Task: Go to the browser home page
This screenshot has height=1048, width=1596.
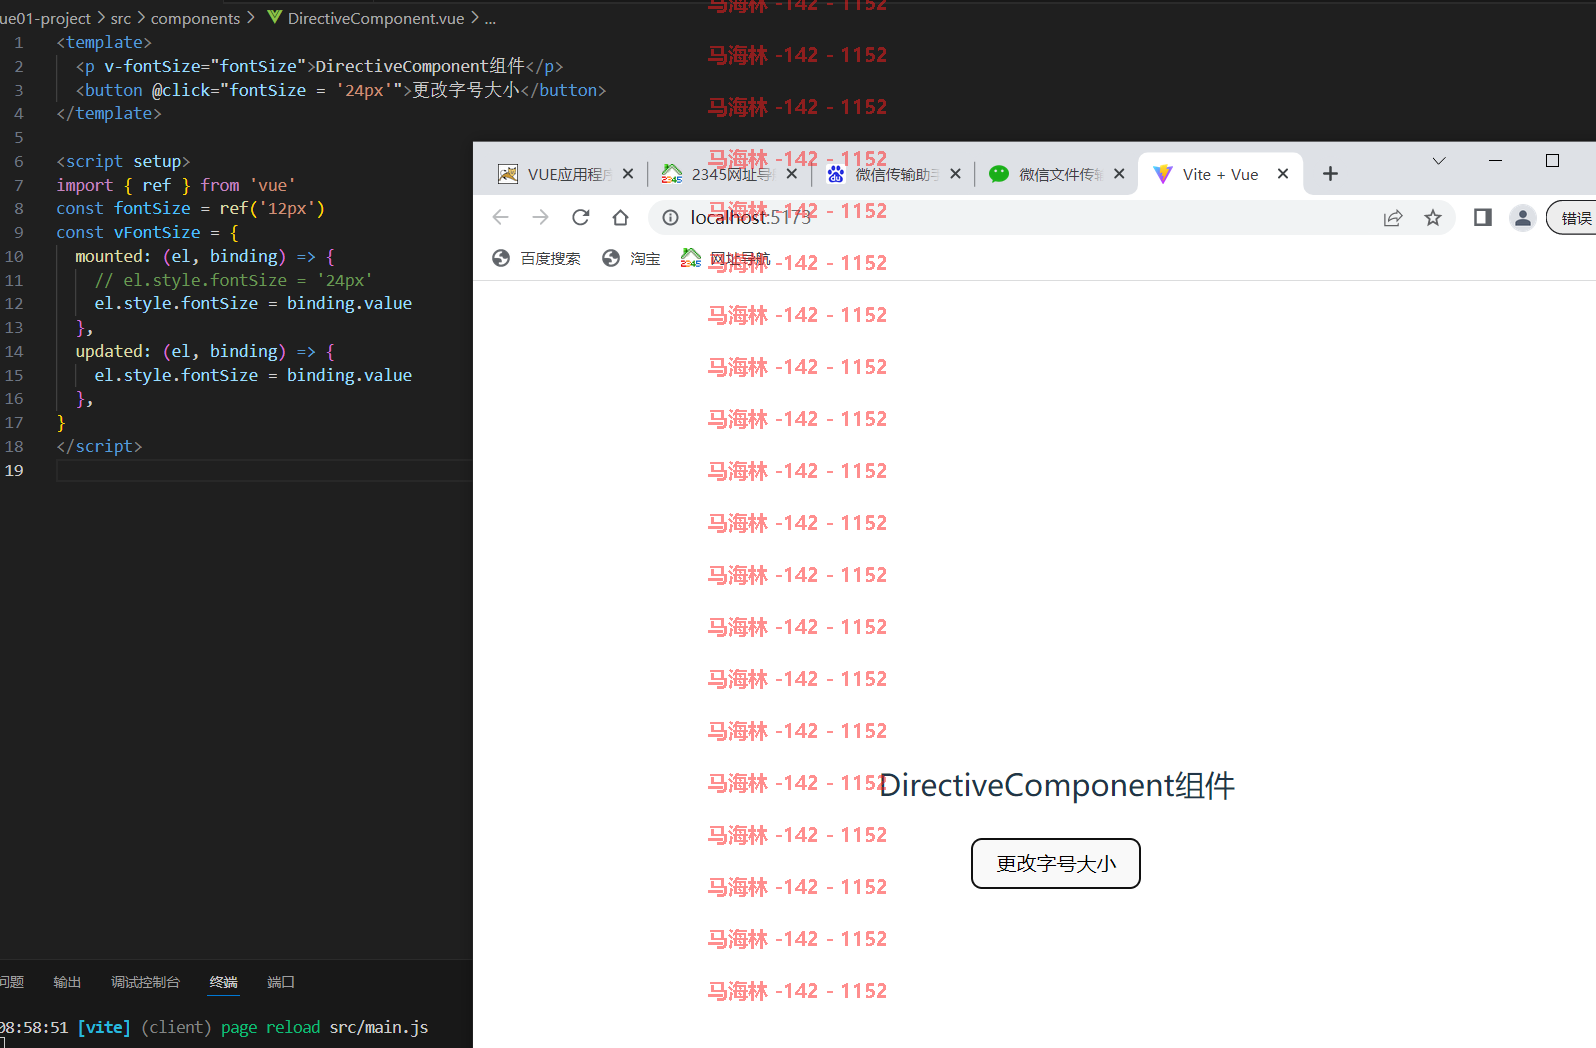Action: tap(621, 217)
